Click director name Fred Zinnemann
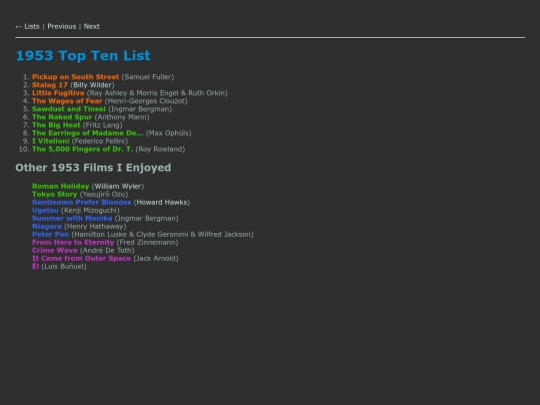The width and height of the screenshot is (540, 405). pos(147,242)
